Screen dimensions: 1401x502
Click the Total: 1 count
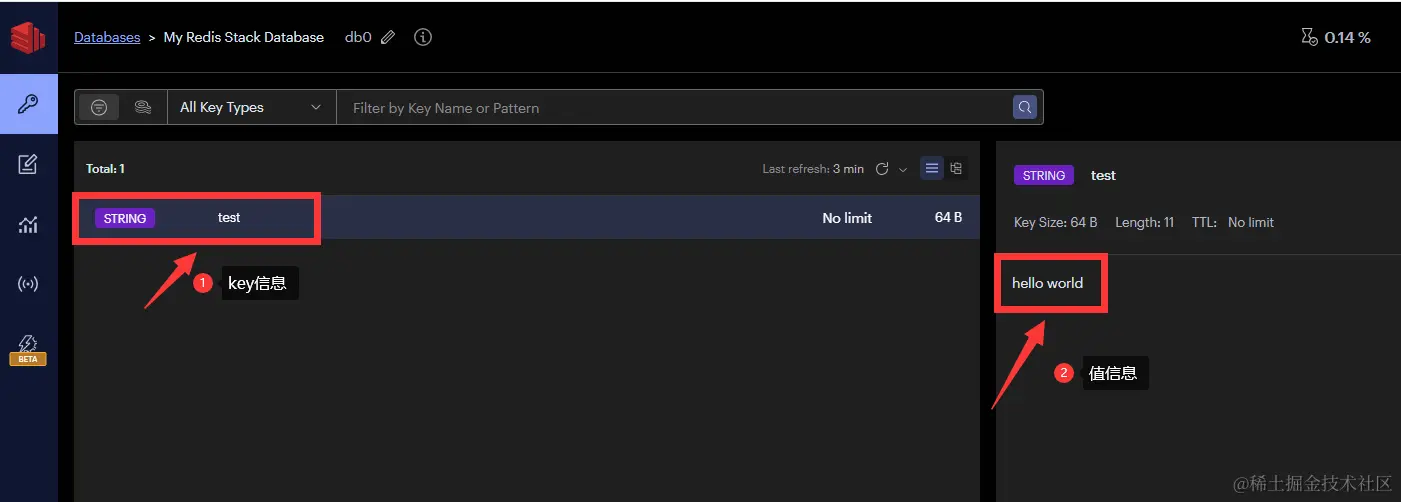coord(105,169)
